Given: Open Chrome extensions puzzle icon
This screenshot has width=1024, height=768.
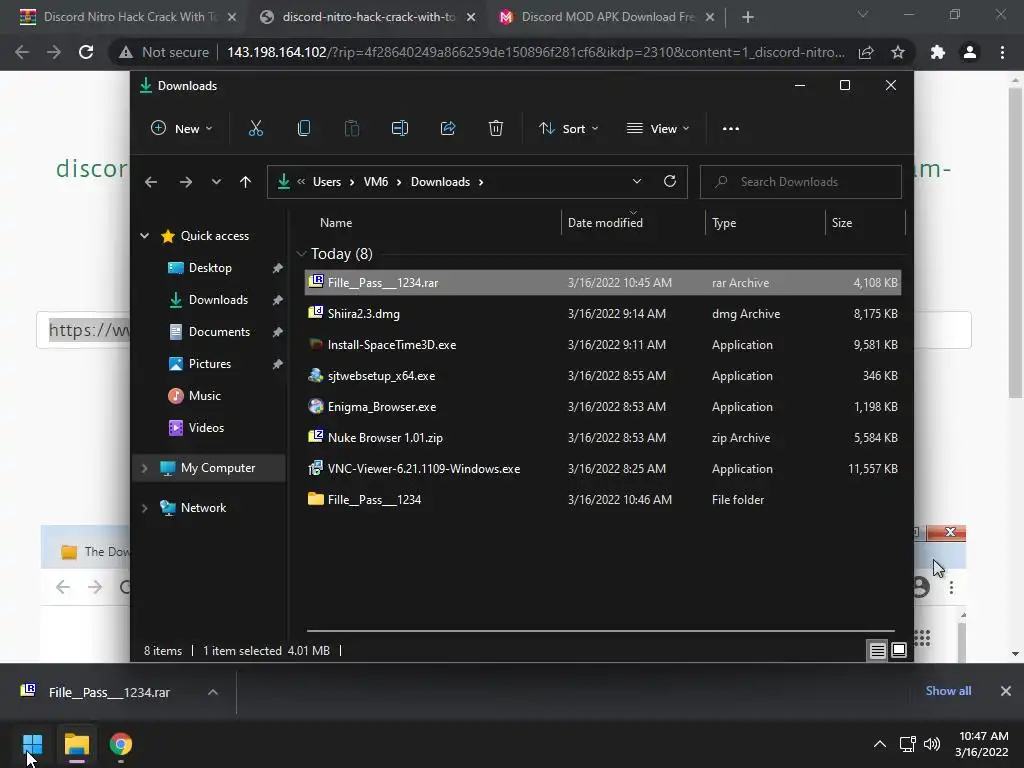Looking at the screenshot, I should click(x=938, y=52).
